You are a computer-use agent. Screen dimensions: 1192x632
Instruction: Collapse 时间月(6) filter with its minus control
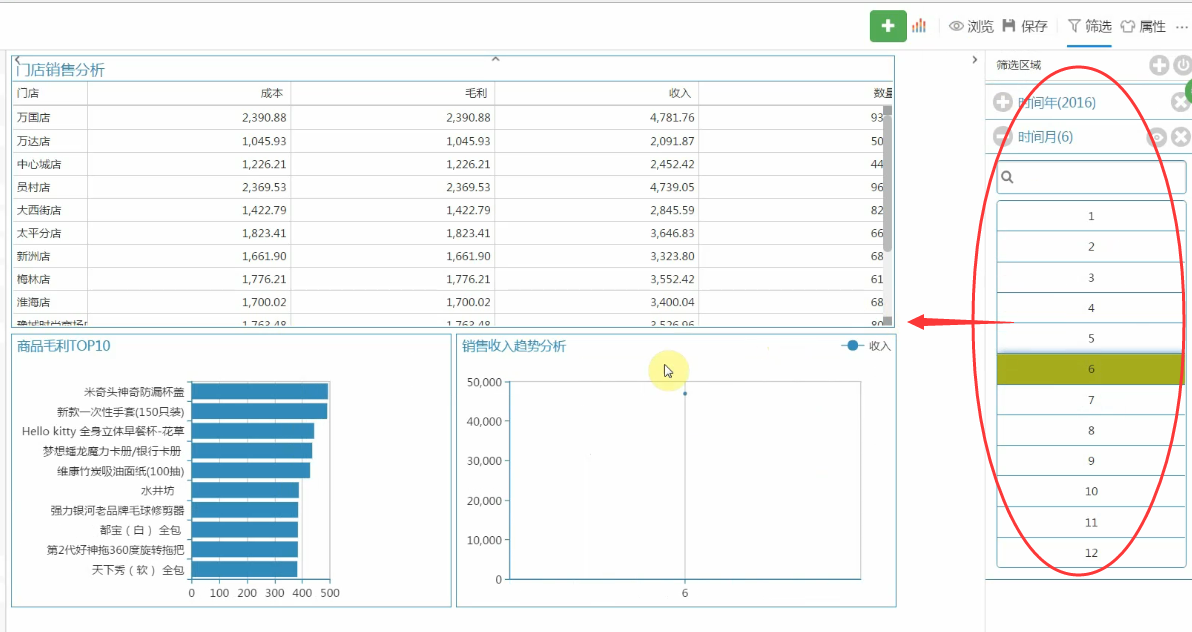[1002, 136]
